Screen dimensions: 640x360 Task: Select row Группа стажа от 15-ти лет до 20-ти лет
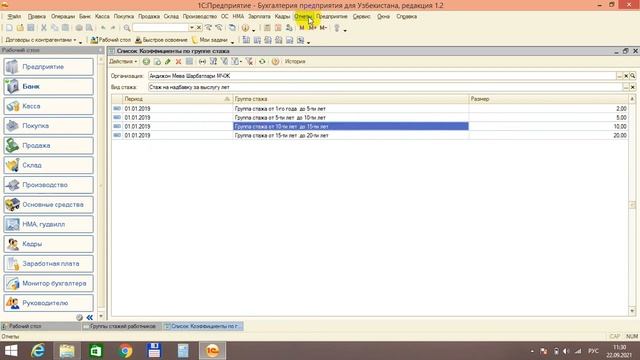(x=370, y=135)
